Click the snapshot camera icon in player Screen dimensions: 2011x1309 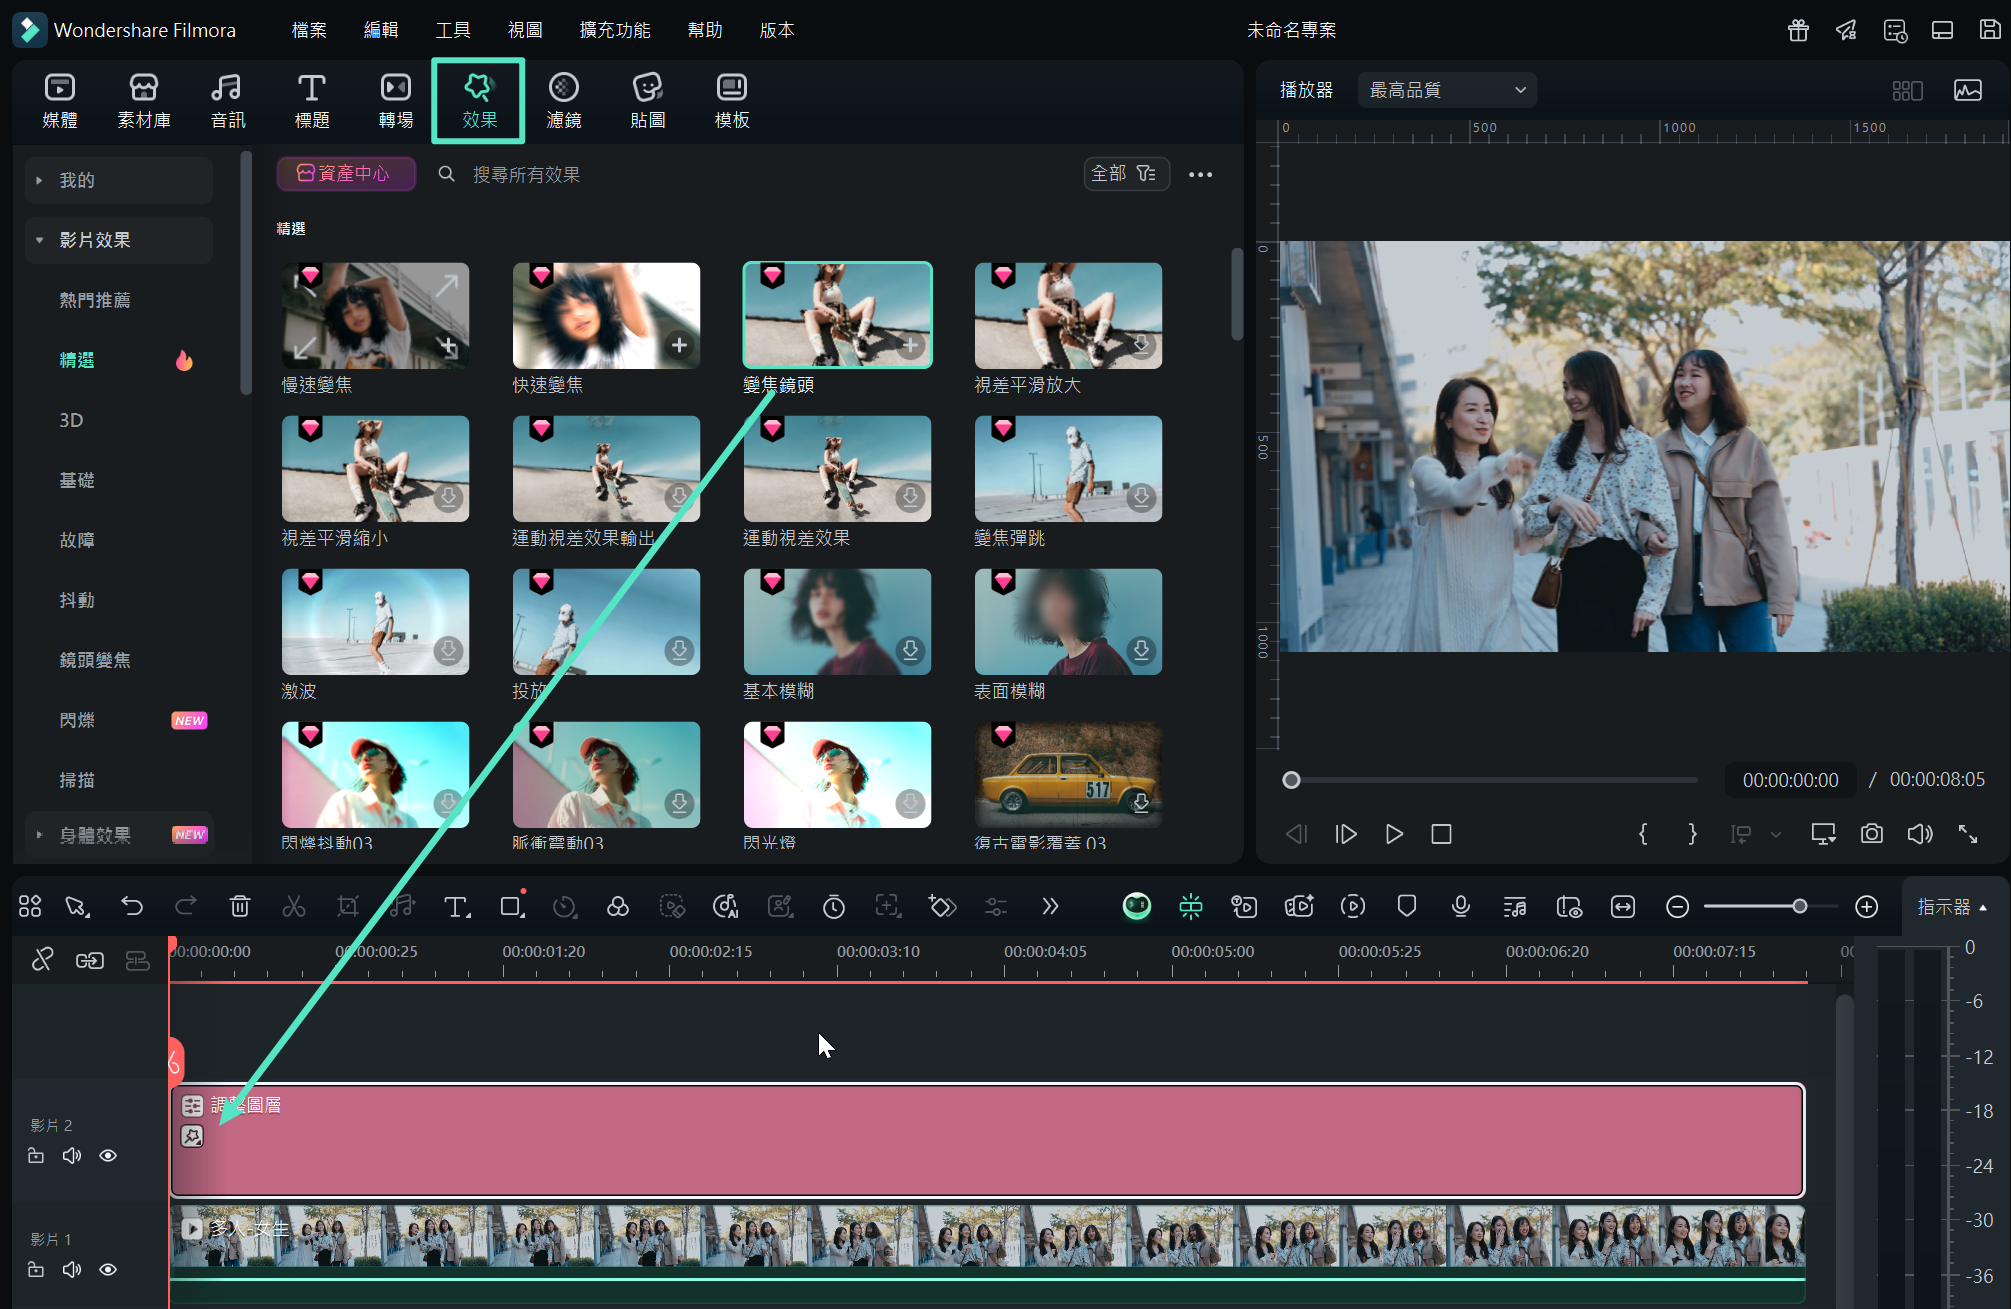(x=1871, y=834)
